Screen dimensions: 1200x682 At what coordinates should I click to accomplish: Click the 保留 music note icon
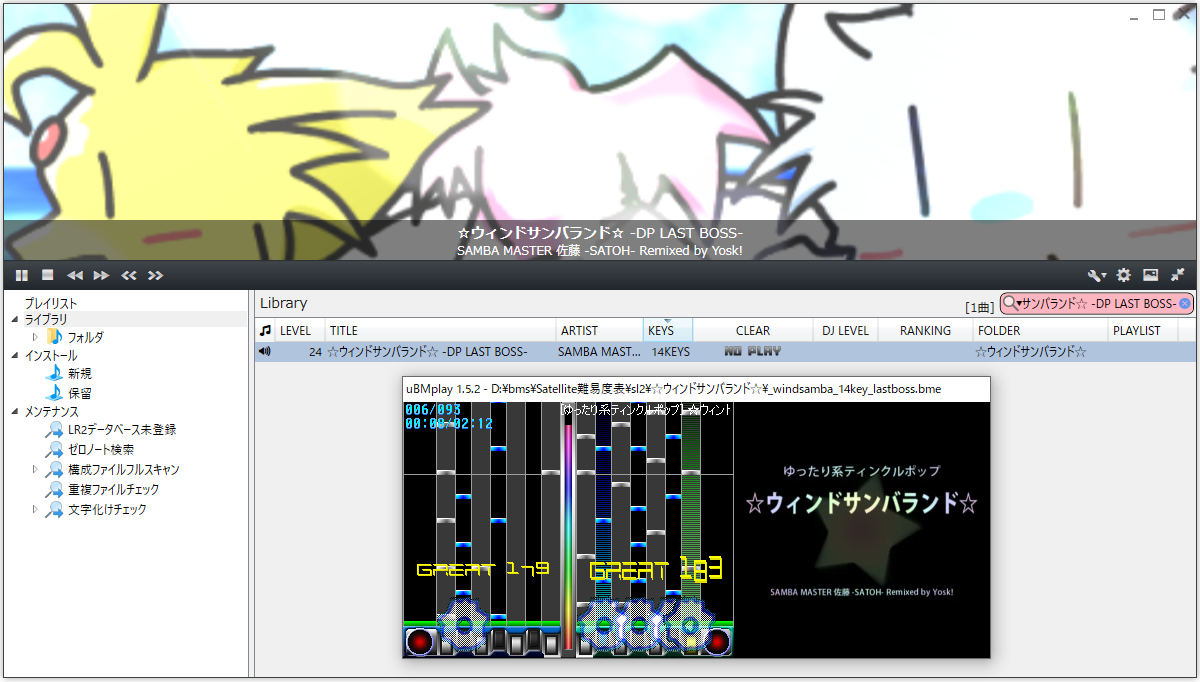pyautogui.click(x=54, y=393)
